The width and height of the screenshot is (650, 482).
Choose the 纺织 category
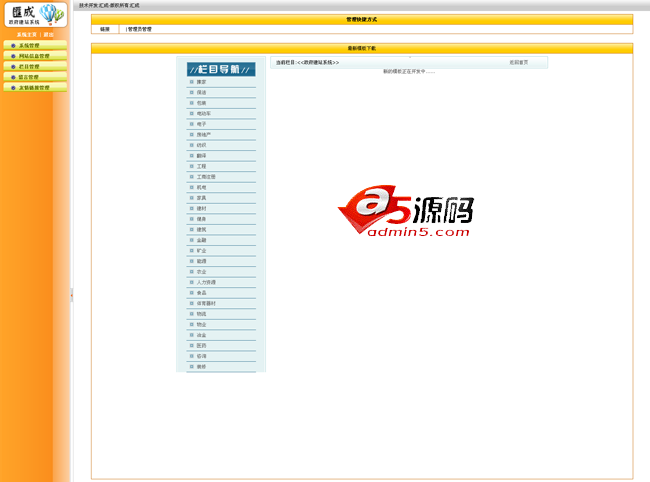(x=201, y=145)
